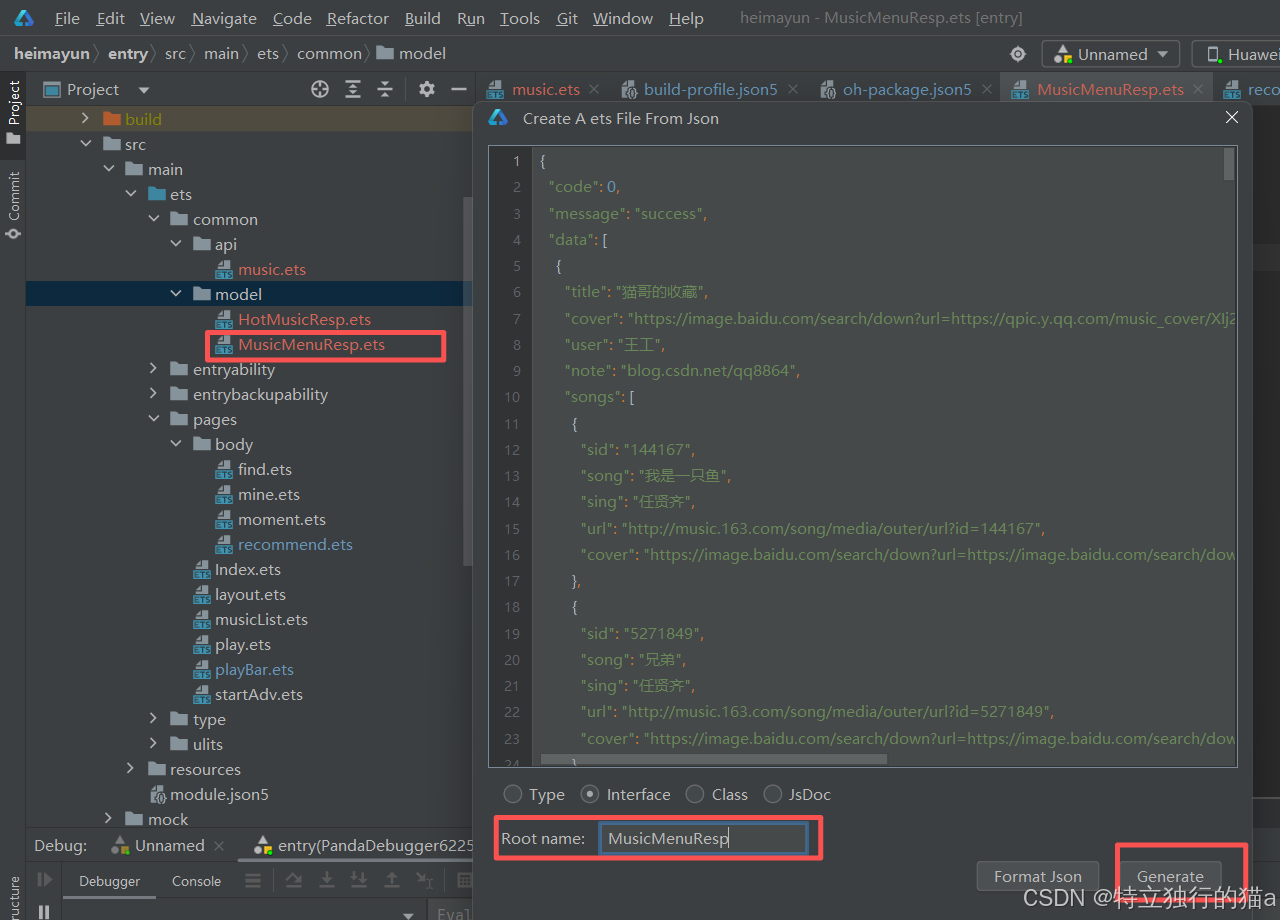The width and height of the screenshot is (1280, 920).
Task: Close the Create A ets File dialog
Action: [x=1232, y=117]
